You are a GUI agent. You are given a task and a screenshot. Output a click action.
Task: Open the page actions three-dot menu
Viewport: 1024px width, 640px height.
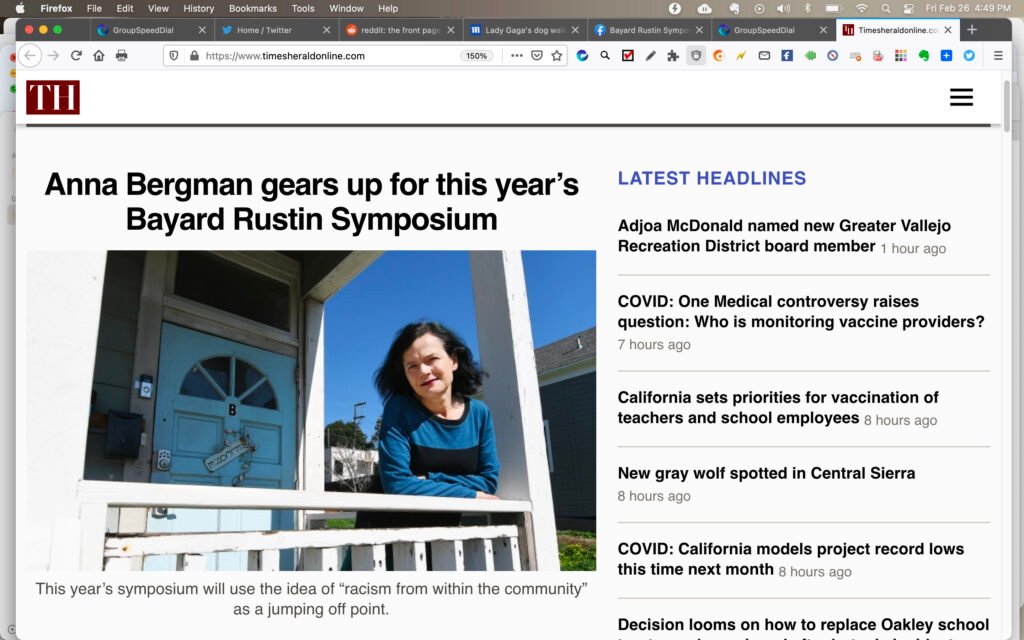click(516, 56)
